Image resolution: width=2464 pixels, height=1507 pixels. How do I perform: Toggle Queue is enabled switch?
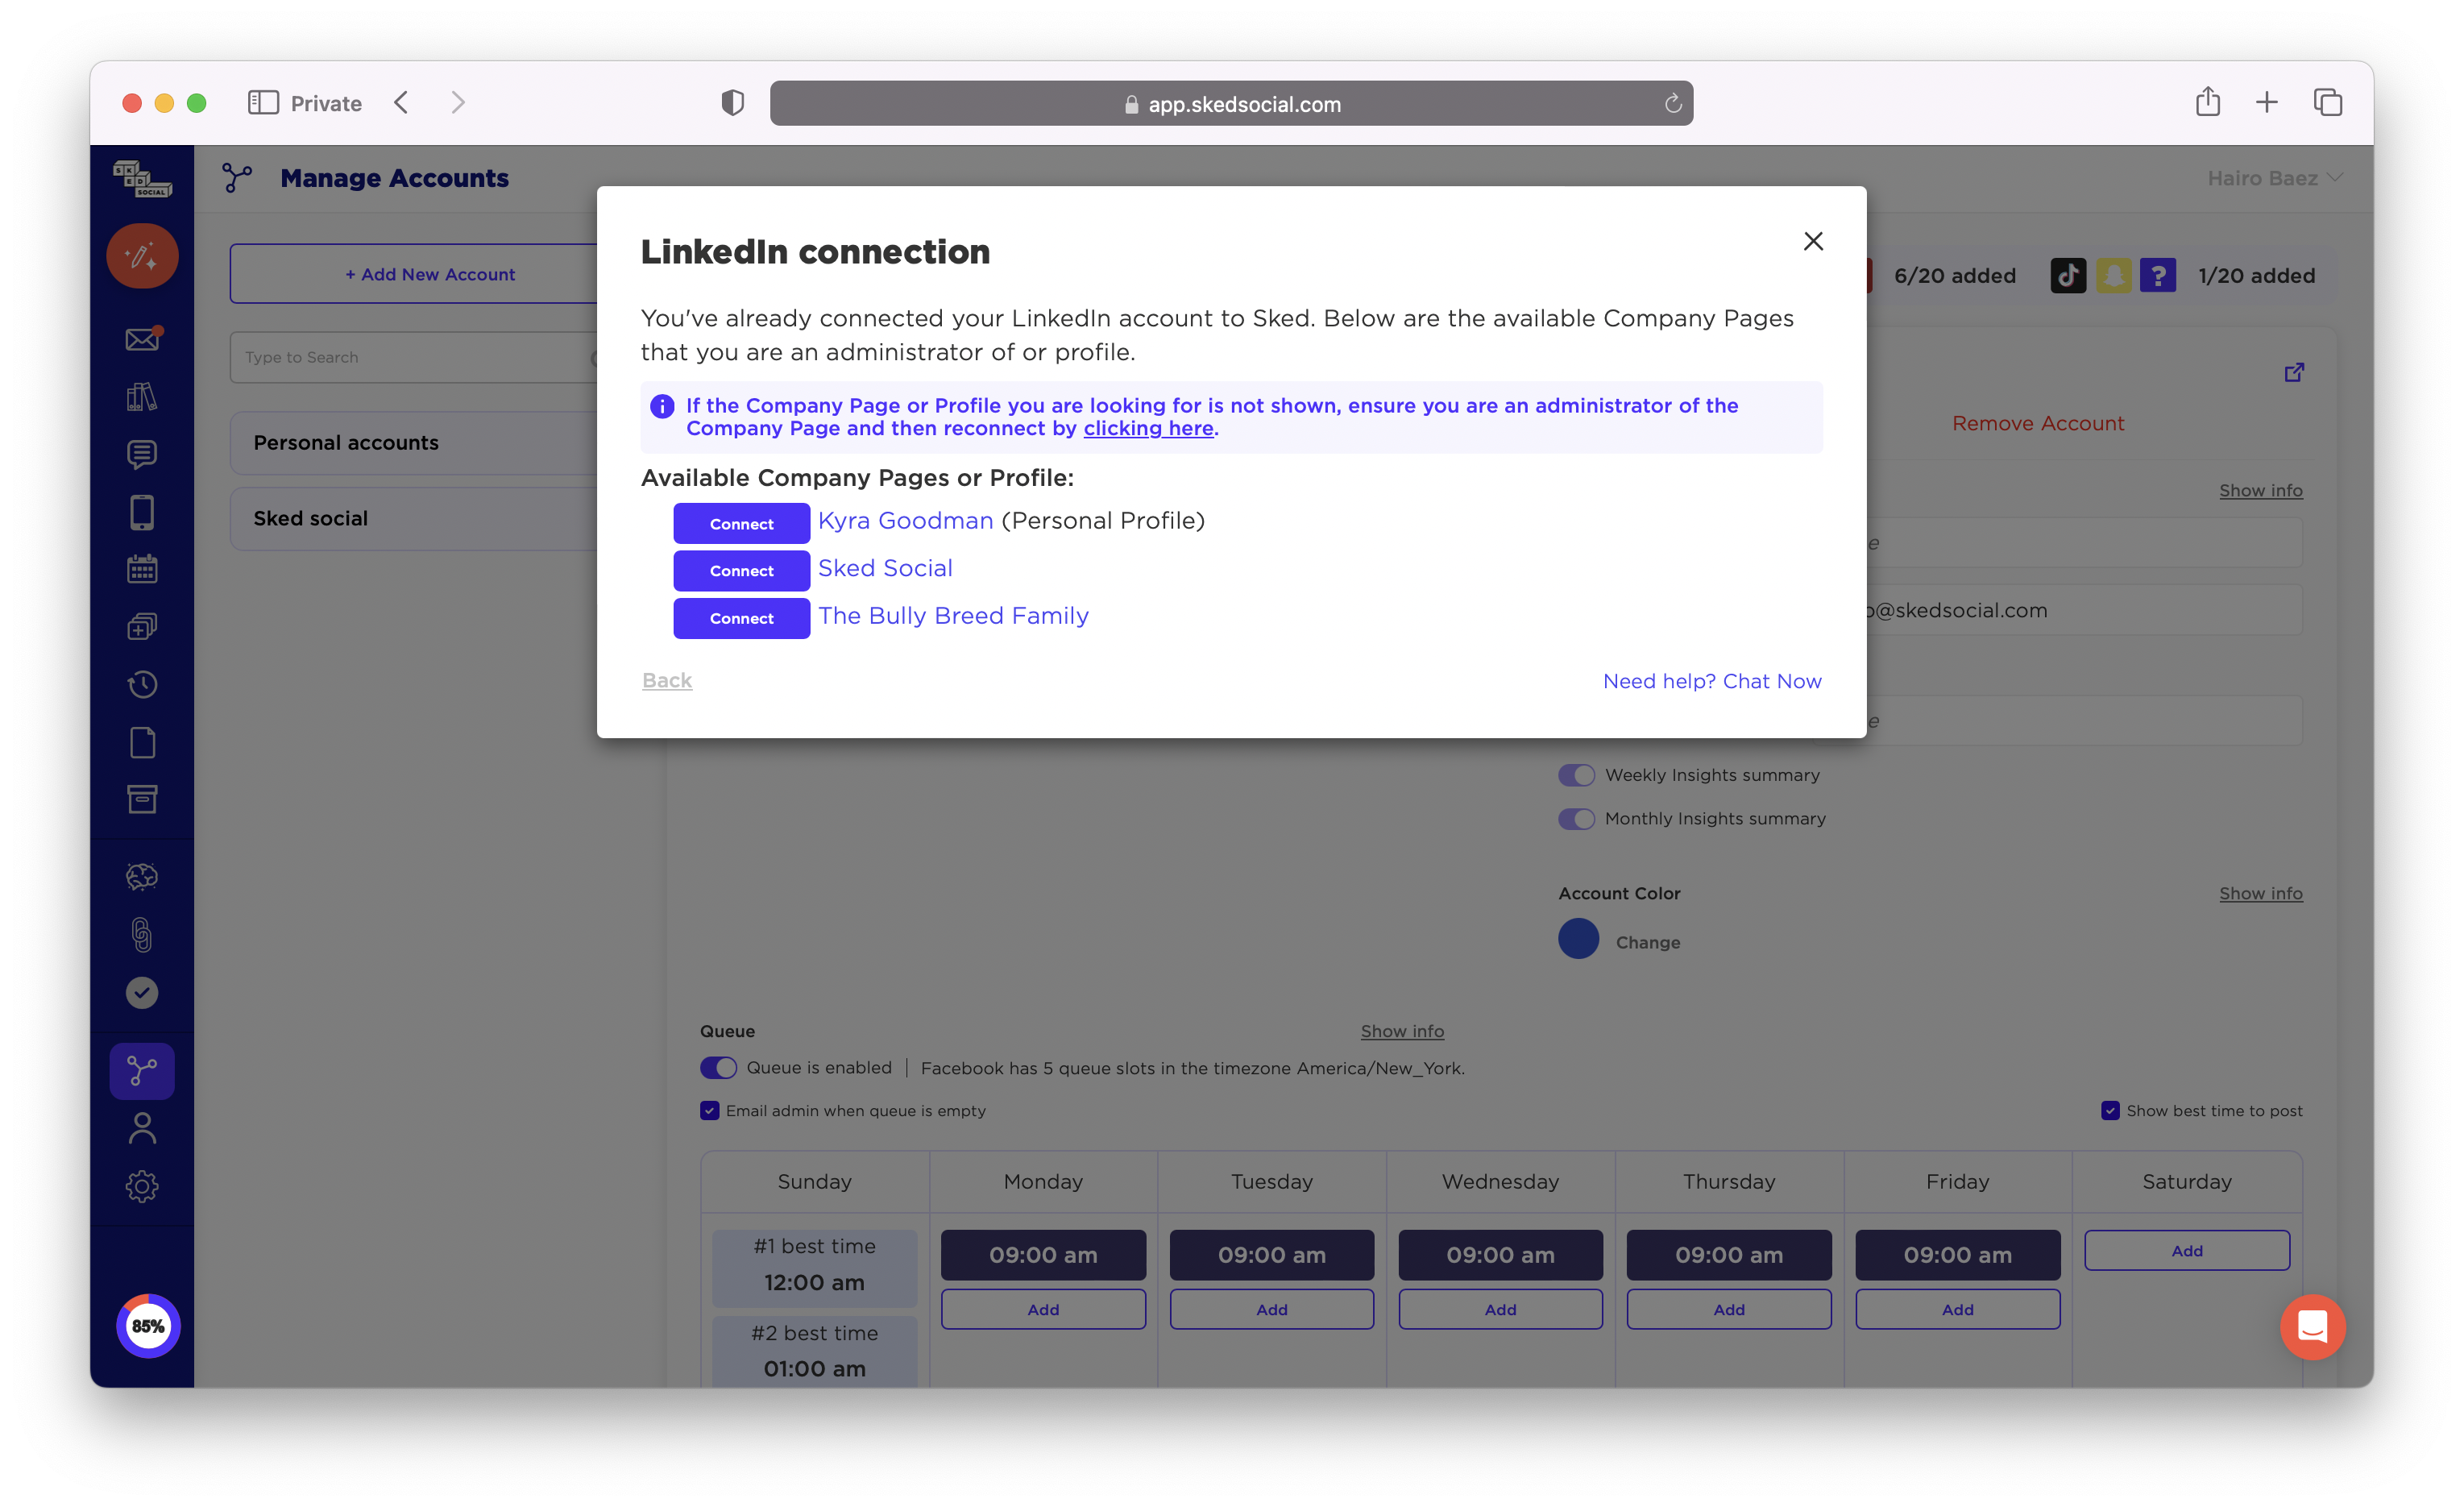(718, 1068)
